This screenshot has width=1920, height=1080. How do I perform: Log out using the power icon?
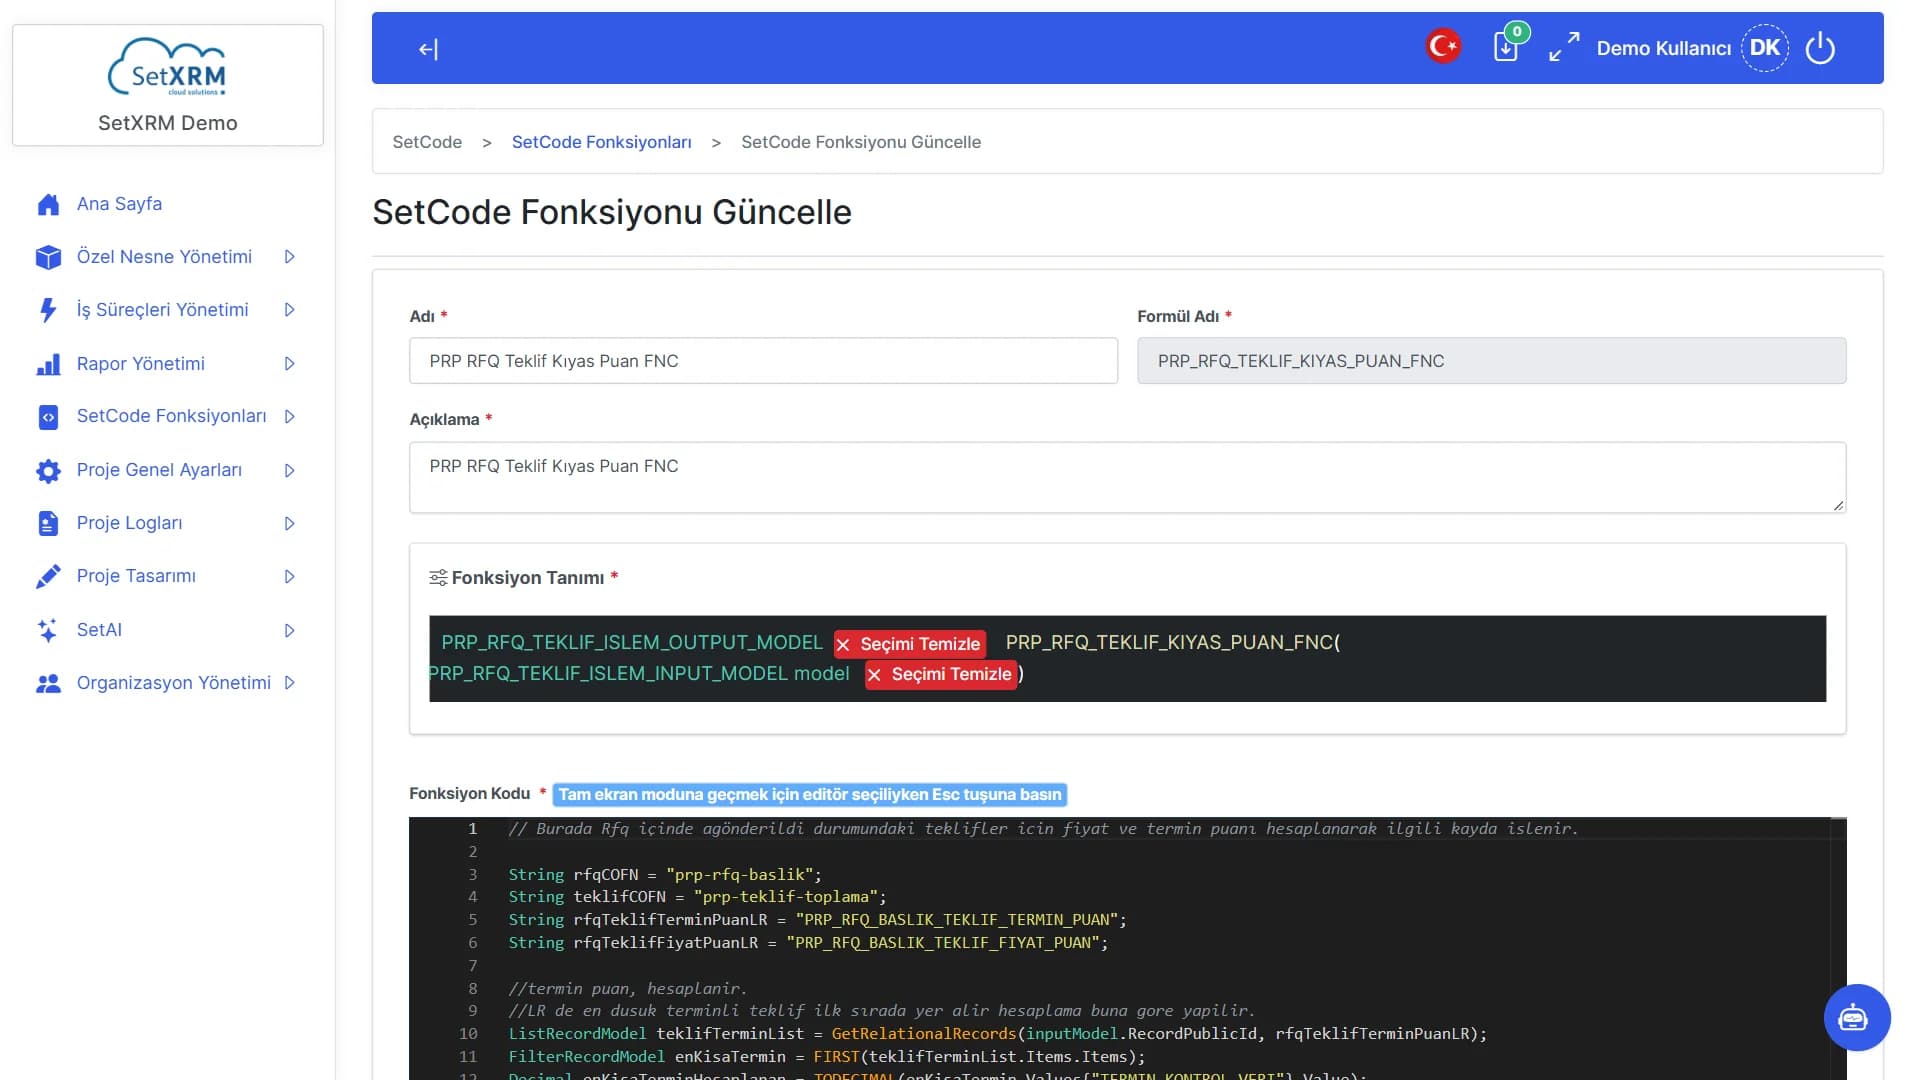click(1820, 48)
